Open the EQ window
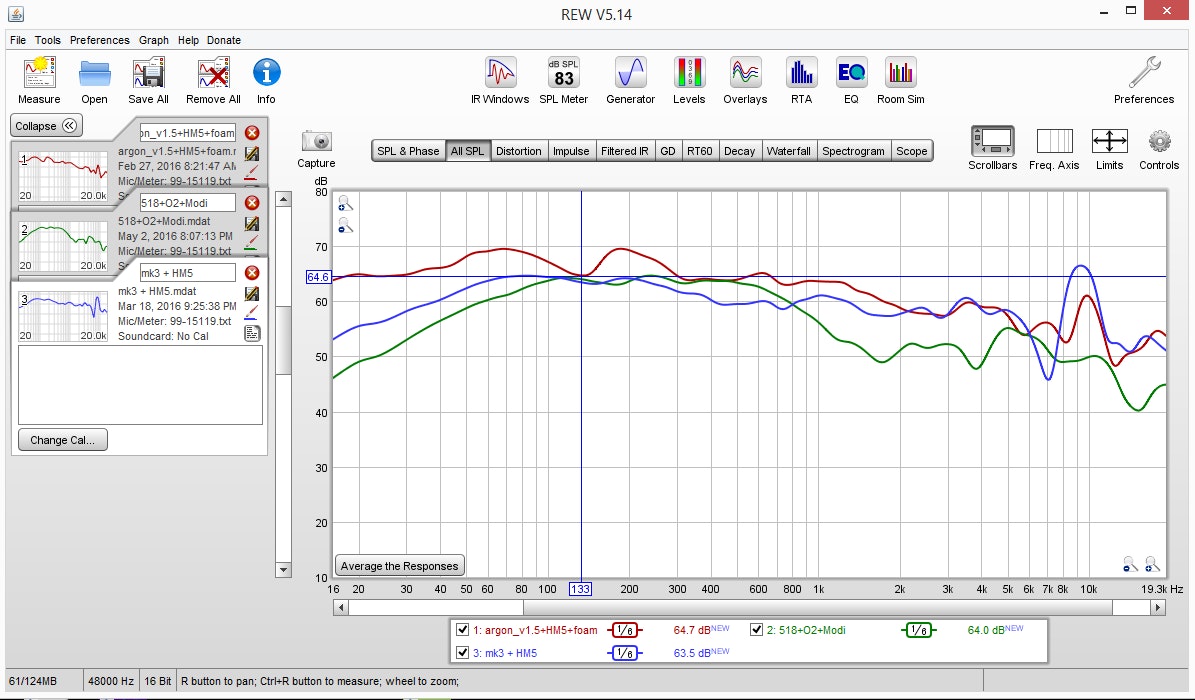Viewport: 1195px width, 700px height. tap(850, 75)
